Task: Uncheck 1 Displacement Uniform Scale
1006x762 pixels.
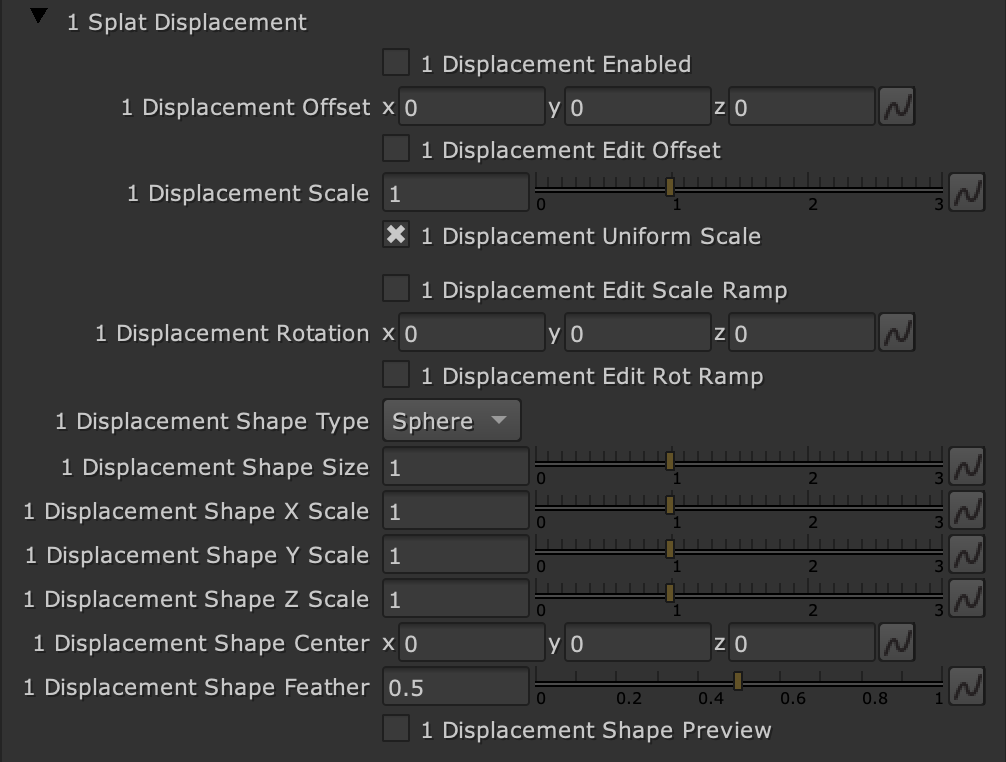Action: pos(396,235)
